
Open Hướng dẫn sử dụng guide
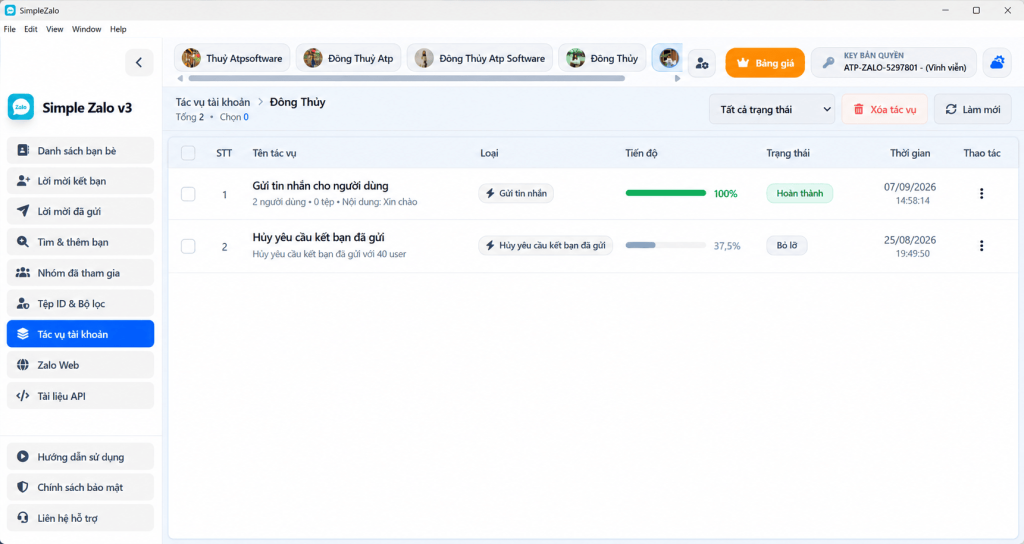click(x=80, y=456)
